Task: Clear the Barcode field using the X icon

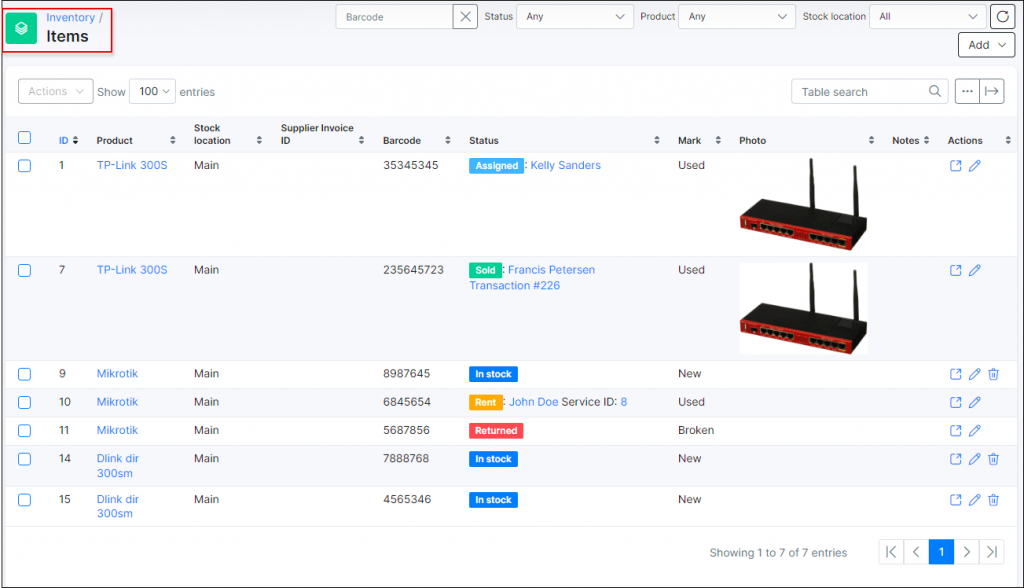Action: [464, 16]
